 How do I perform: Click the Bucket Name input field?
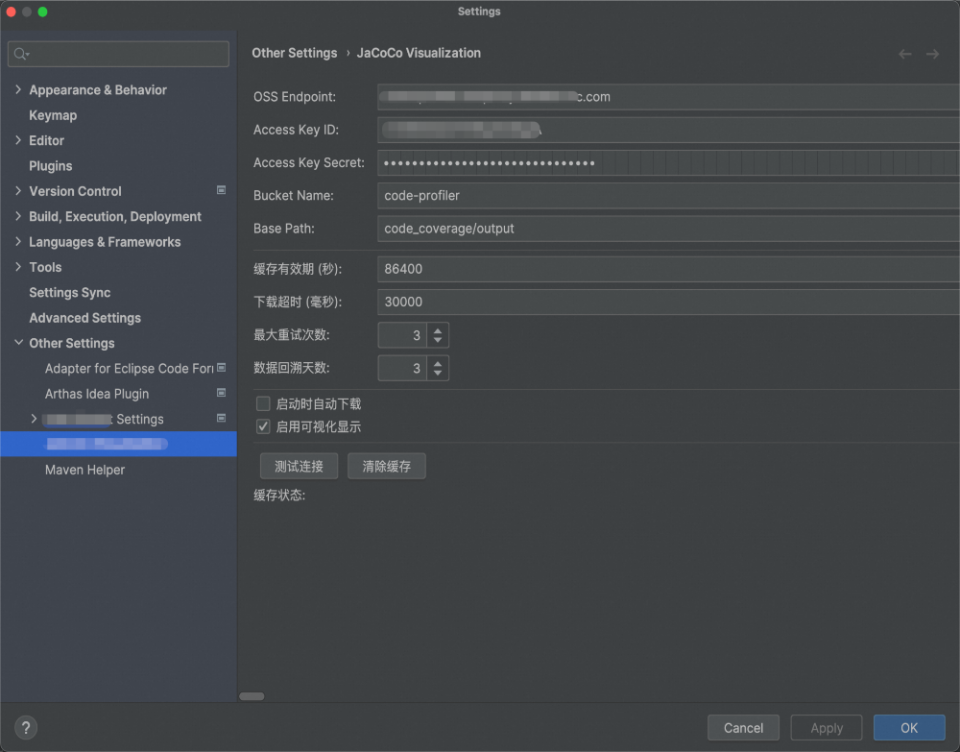coord(669,195)
